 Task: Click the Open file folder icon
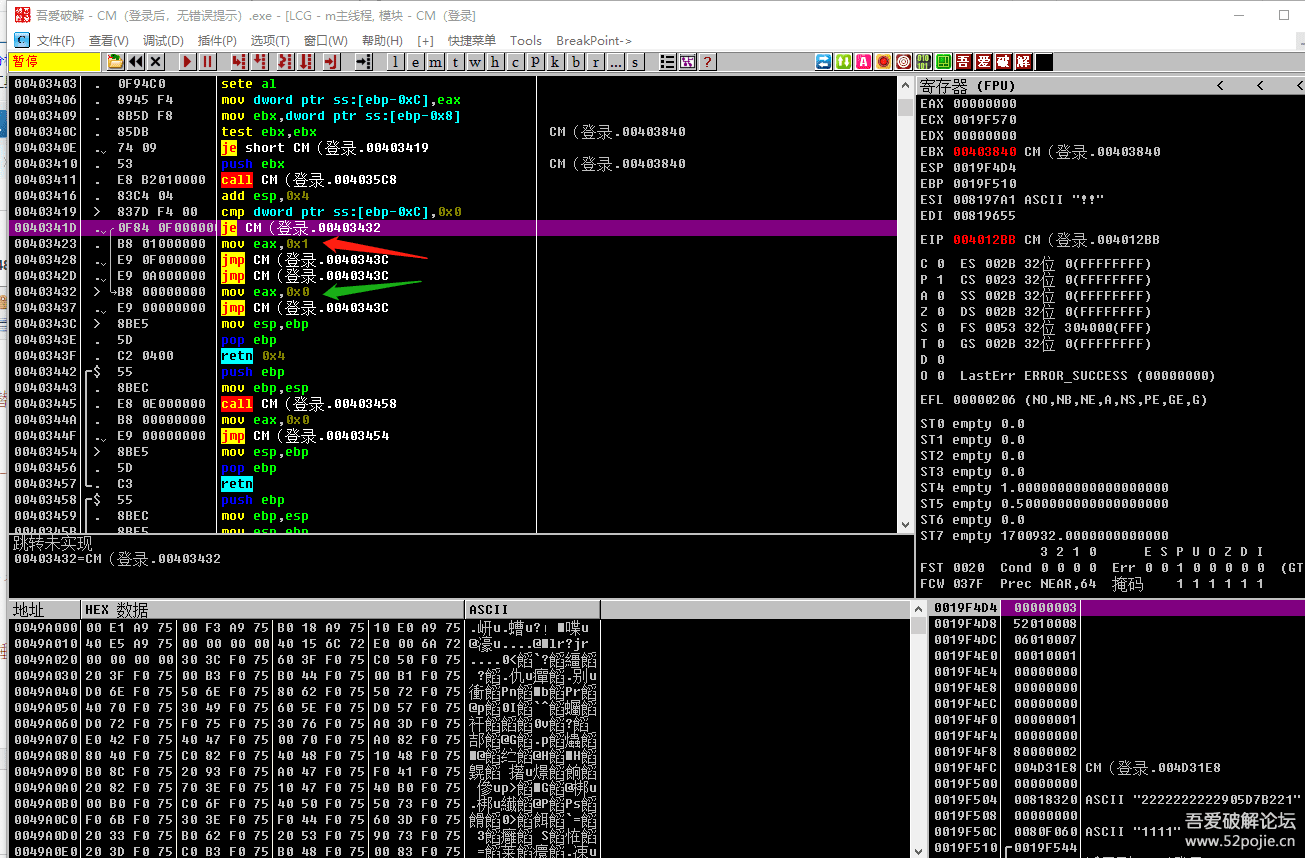[x=116, y=62]
